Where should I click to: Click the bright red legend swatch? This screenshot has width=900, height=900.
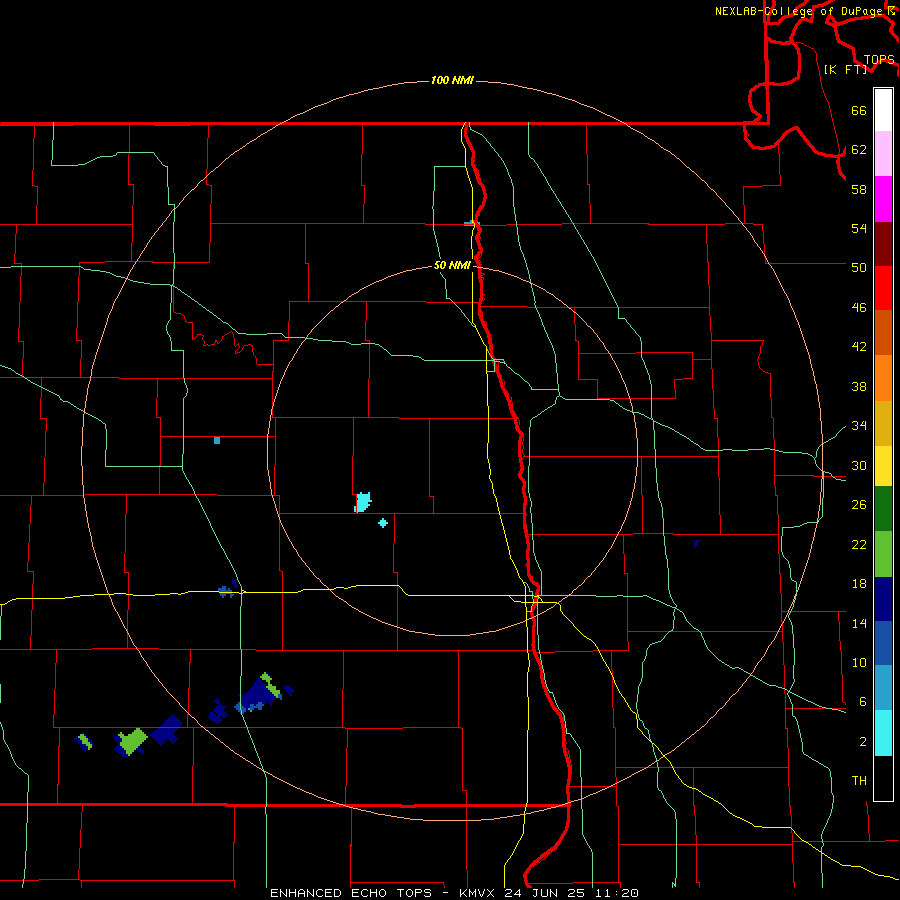883,288
